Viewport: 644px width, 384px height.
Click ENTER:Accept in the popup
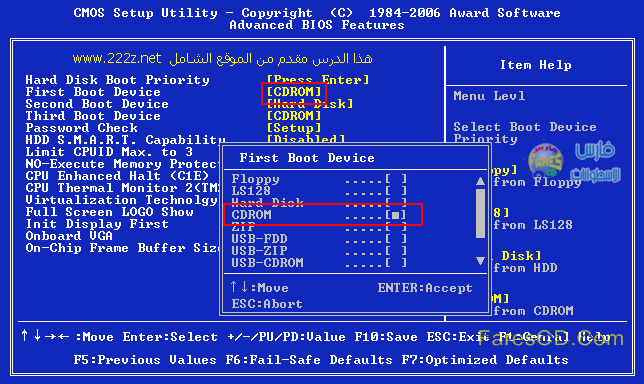[x=425, y=288]
